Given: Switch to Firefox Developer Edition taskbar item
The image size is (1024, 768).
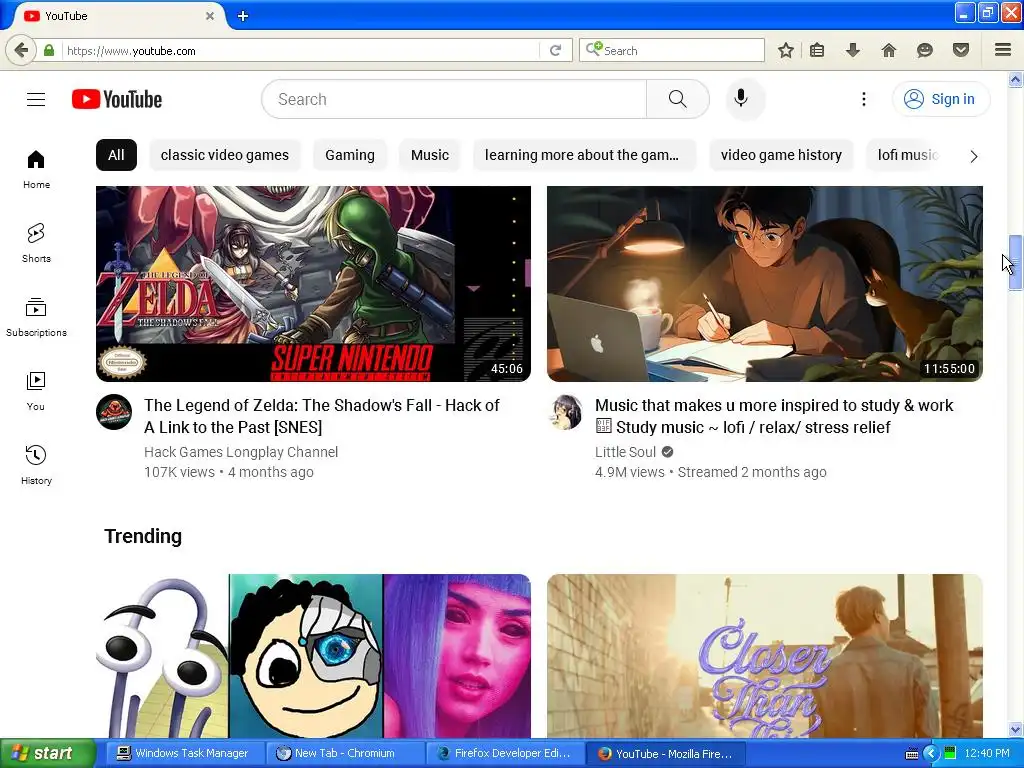Looking at the screenshot, I should pos(504,753).
